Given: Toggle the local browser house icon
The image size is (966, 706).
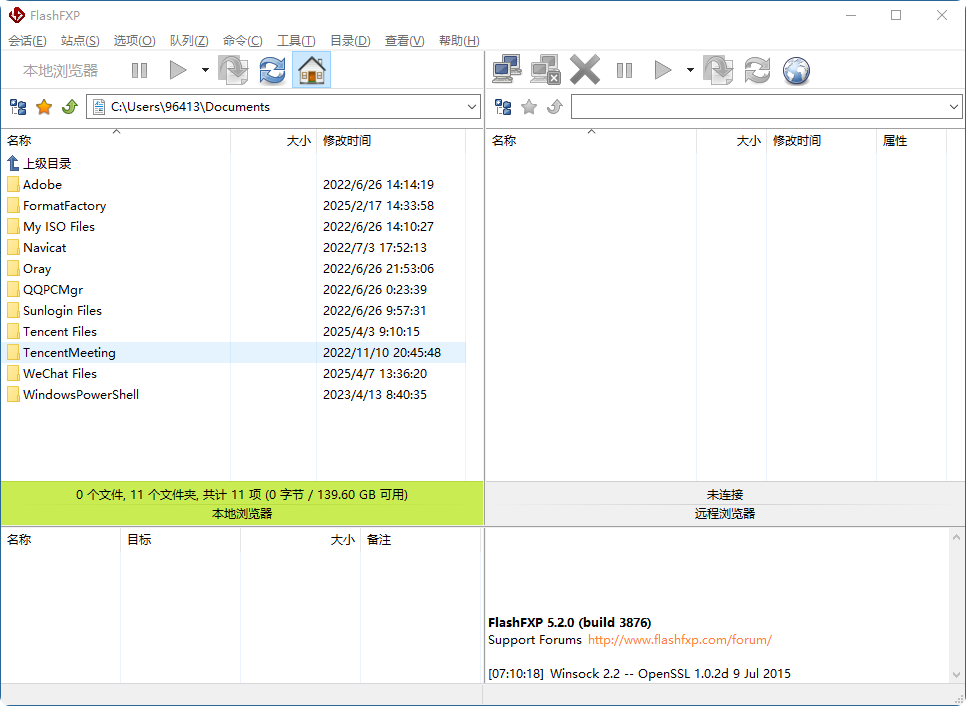Looking at the screenshot, I should pyautogui.click(x=312, y=70).
